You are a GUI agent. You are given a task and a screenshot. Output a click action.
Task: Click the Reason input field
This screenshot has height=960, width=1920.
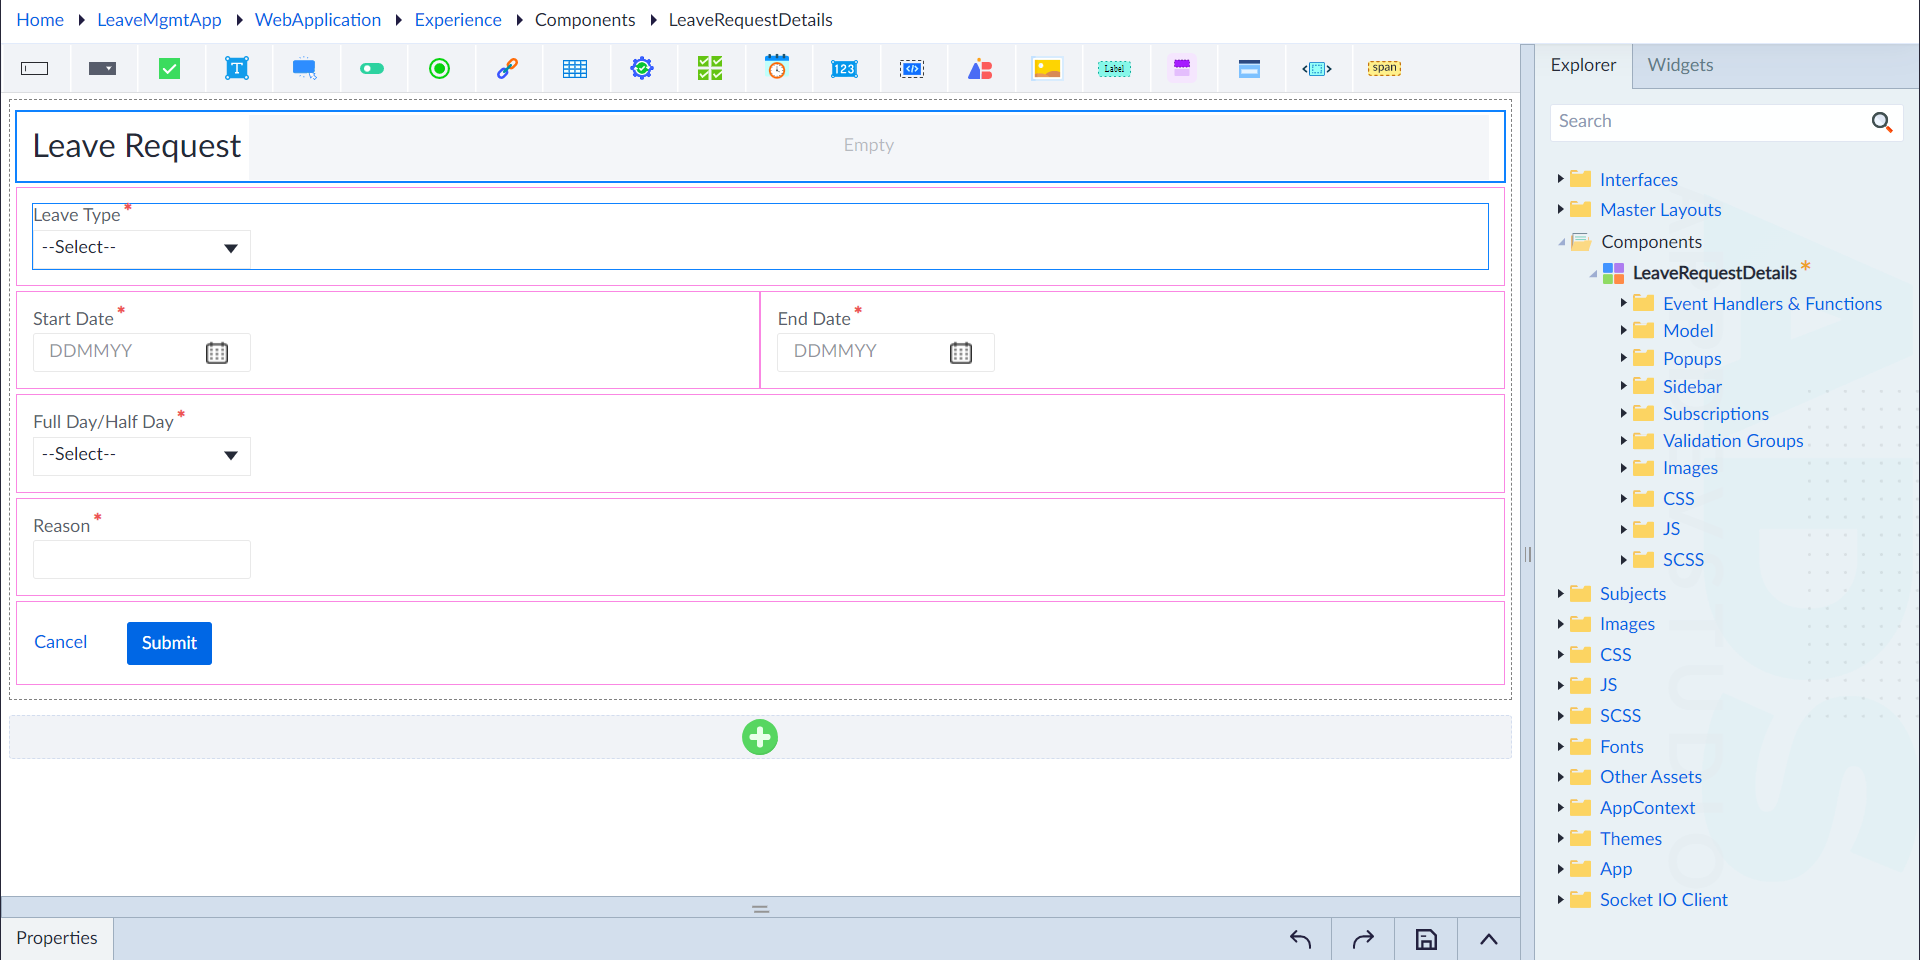coord(141,559)
